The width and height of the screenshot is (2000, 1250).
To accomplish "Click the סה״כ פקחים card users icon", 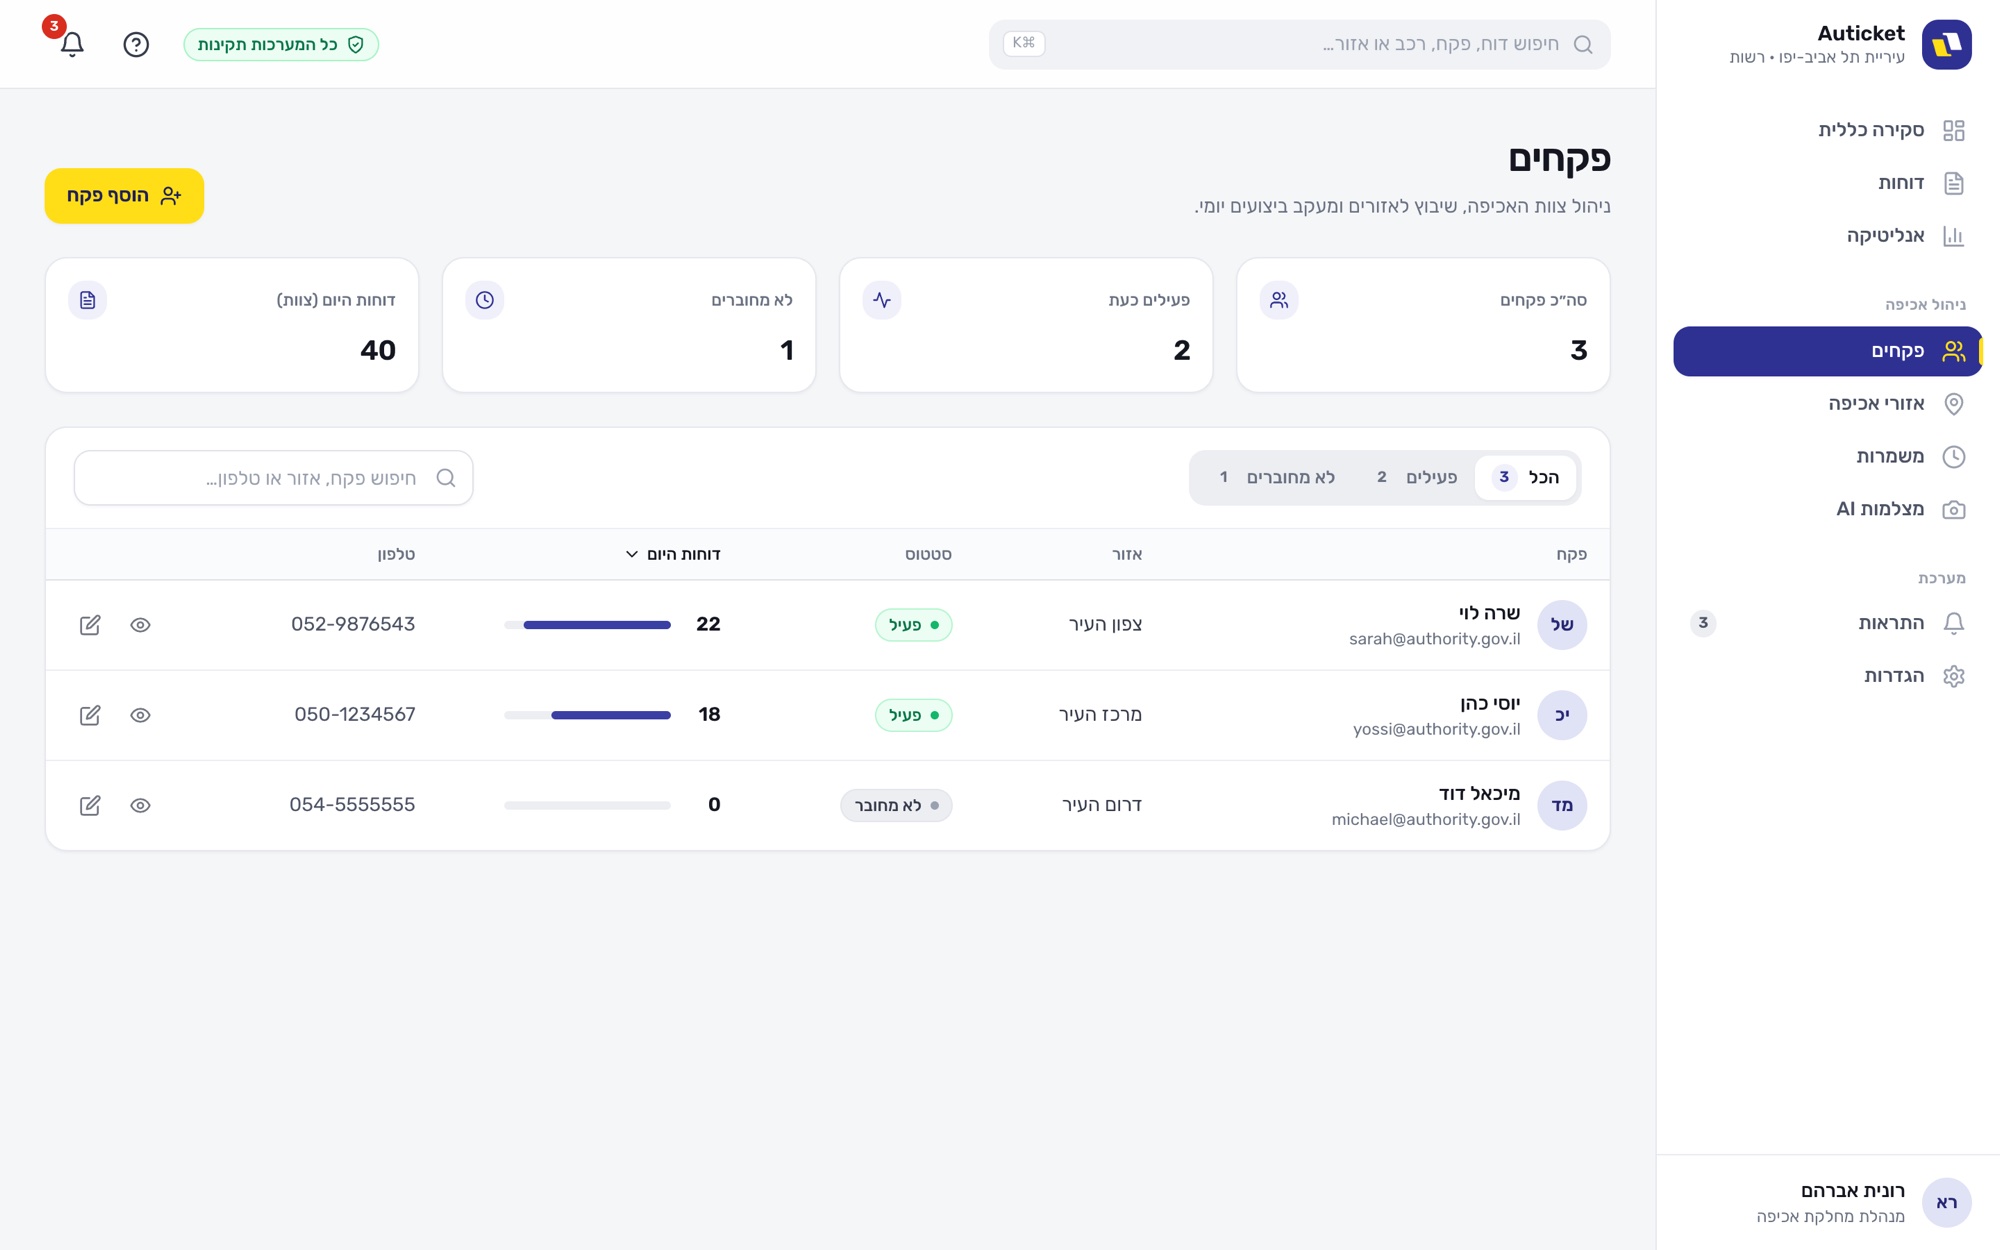I will pos(1279,300).
